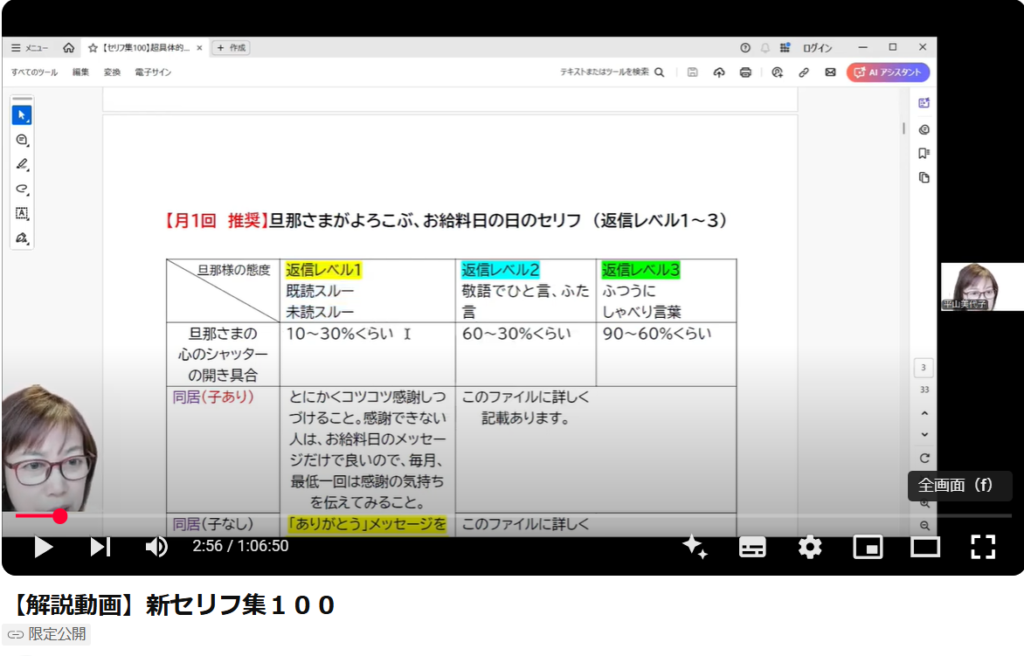The width and height of the screenshot is (1024, 656).
Task: Click the printer icon in the Acrobat toolbar
Action: (745, 72)
